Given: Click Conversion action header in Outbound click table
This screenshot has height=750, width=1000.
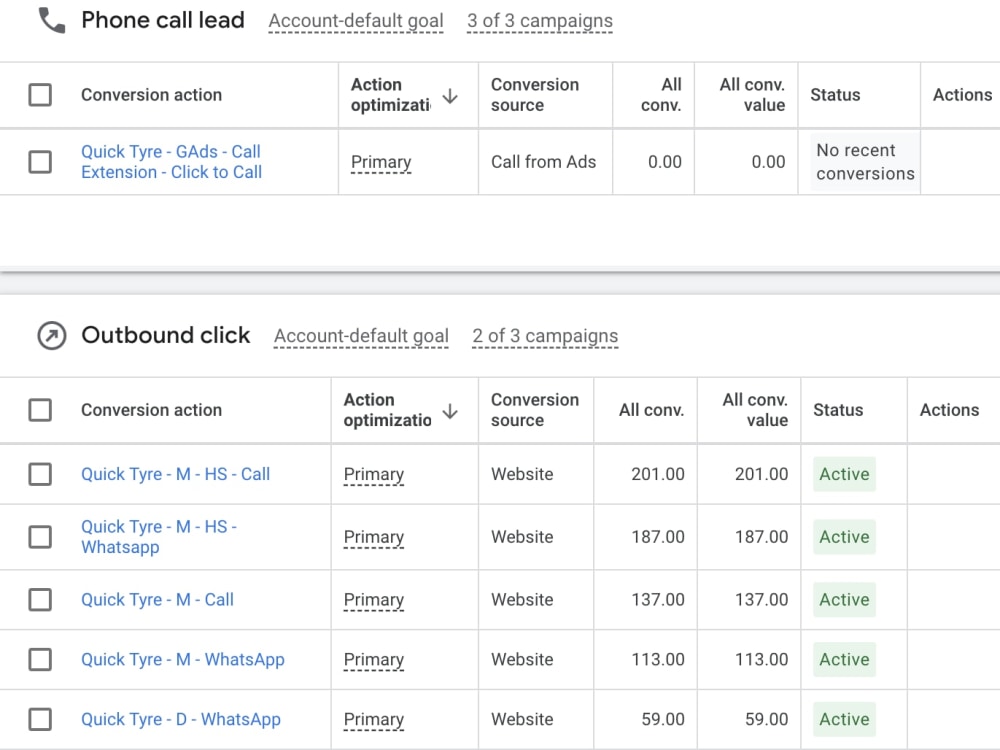Looking at the screenshot, I should click(x=151, y=410).
